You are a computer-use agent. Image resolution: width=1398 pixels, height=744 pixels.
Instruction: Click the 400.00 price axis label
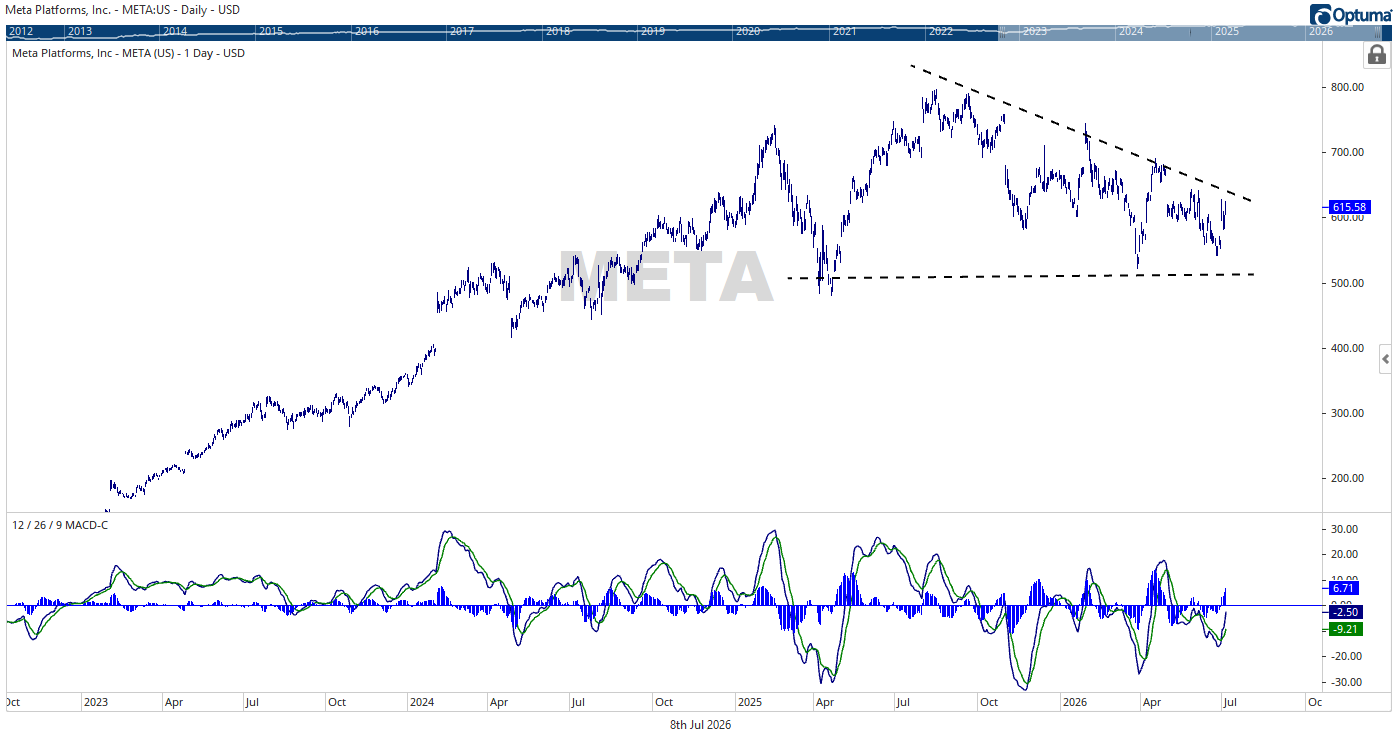[1348, 348]
